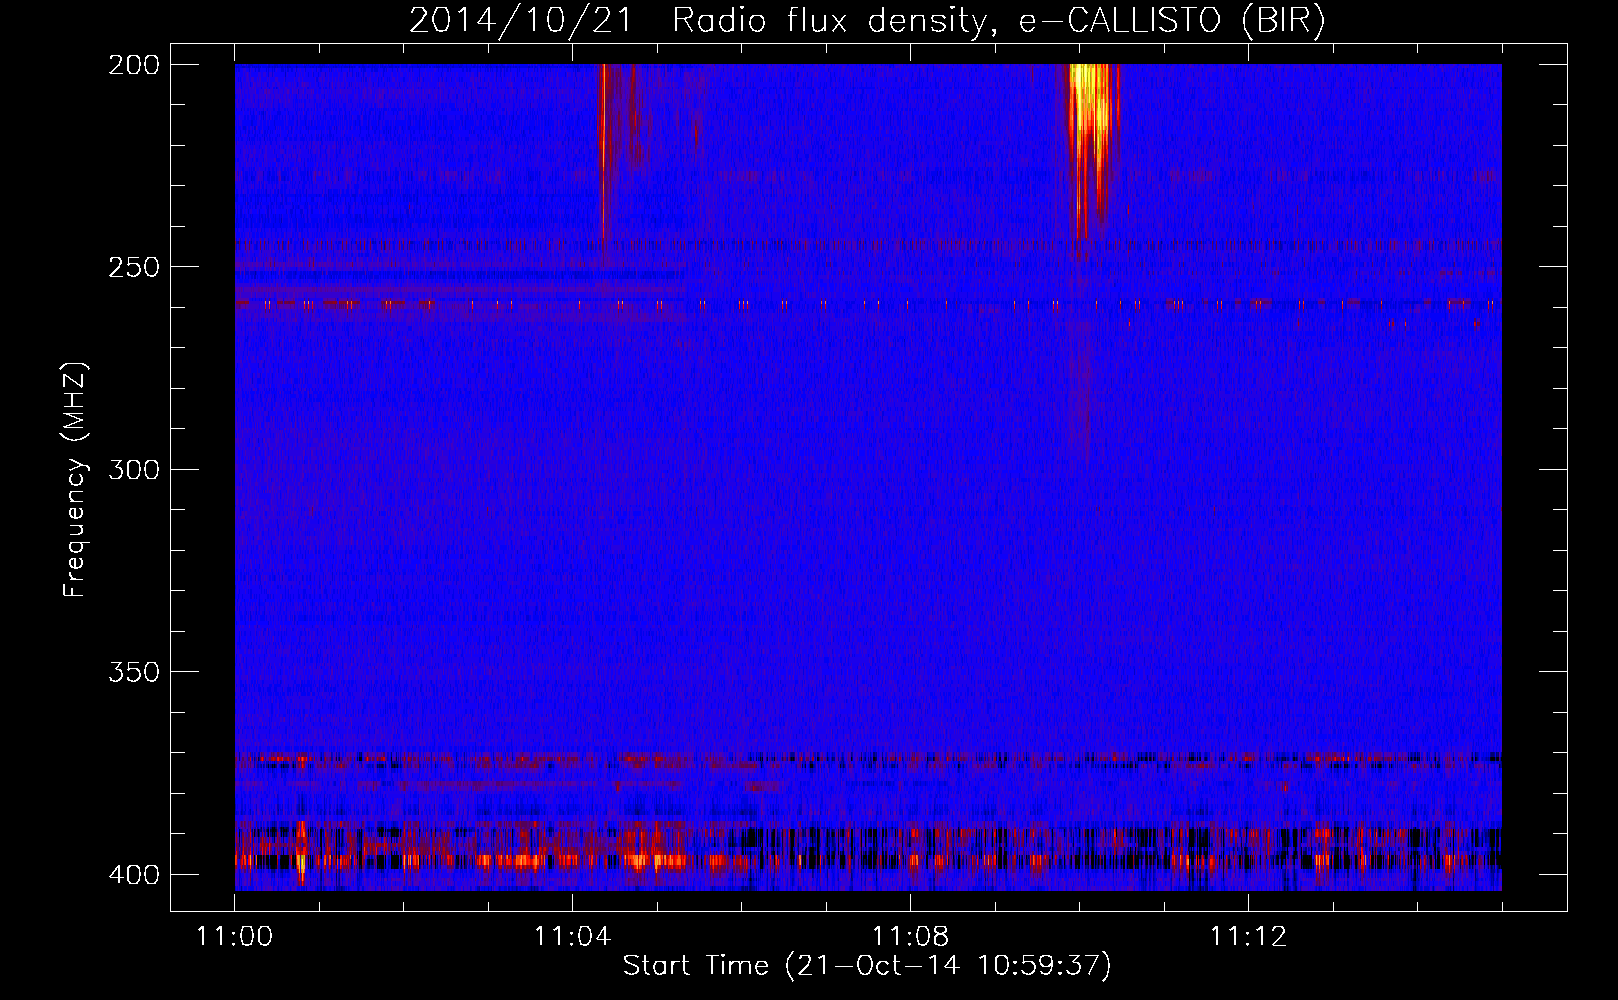Click the 11:04 time tick label
This screenshot has width=1618, height=1000.
[572, 937]
